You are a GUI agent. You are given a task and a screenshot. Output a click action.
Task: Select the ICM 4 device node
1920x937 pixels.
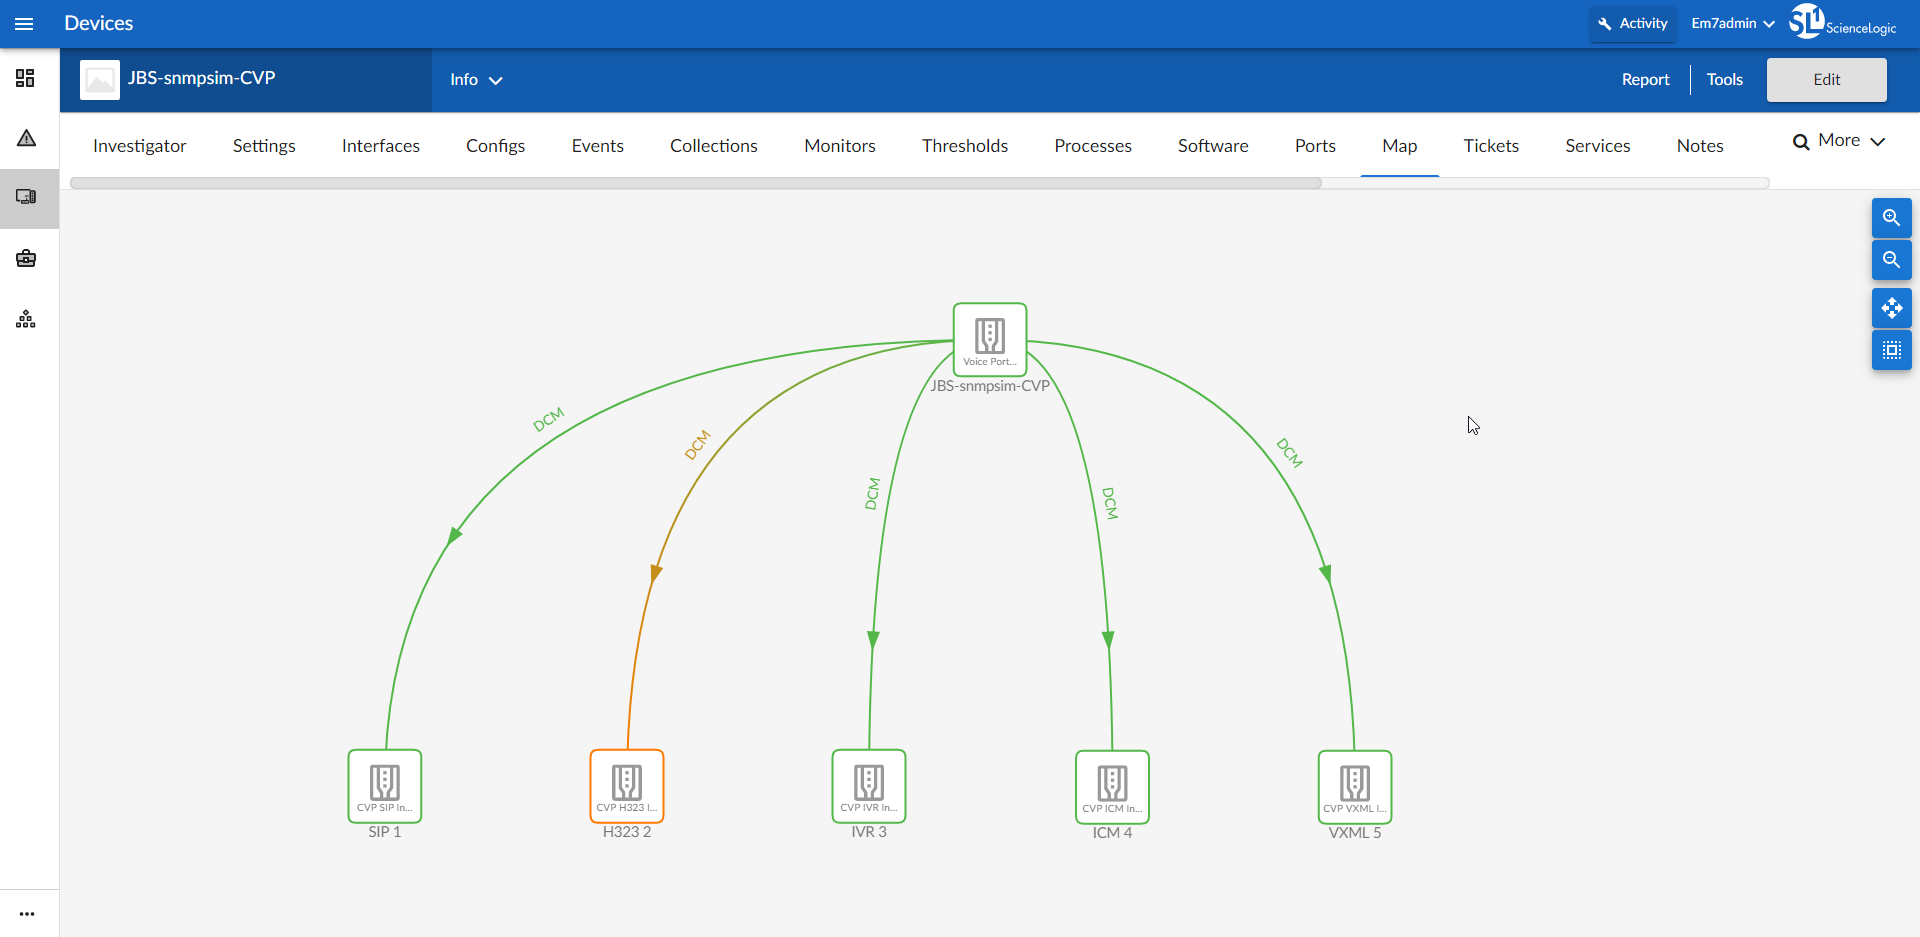[1112, 787]
